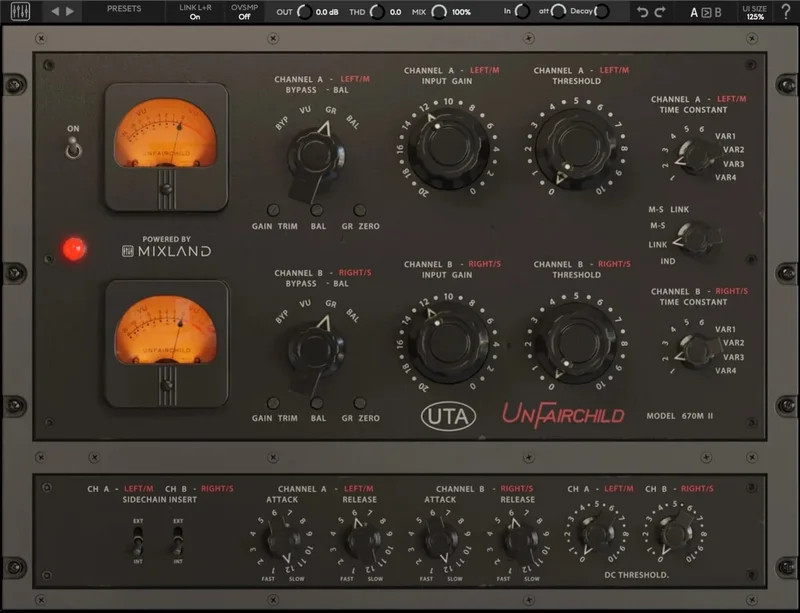Select VAR4 on Channel B time constant
This screenshot has width=800, height=613.
pos(725,371)
